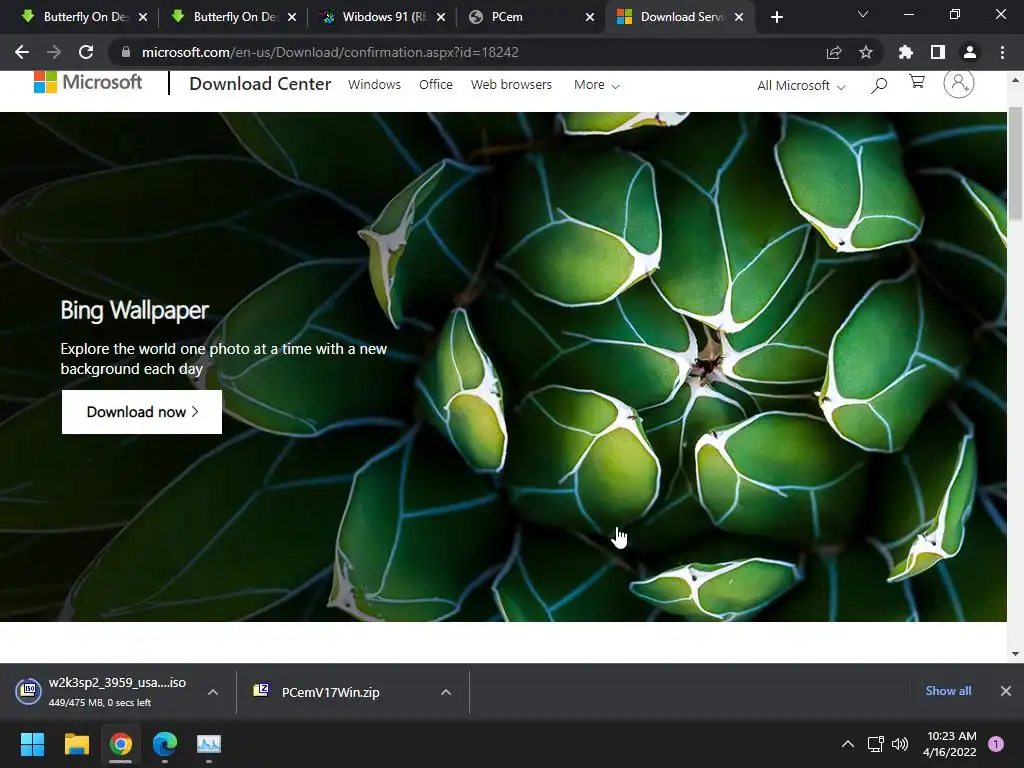Open the monitor app taskbar icon
1024x768 pixels.
tap(209, 744)
